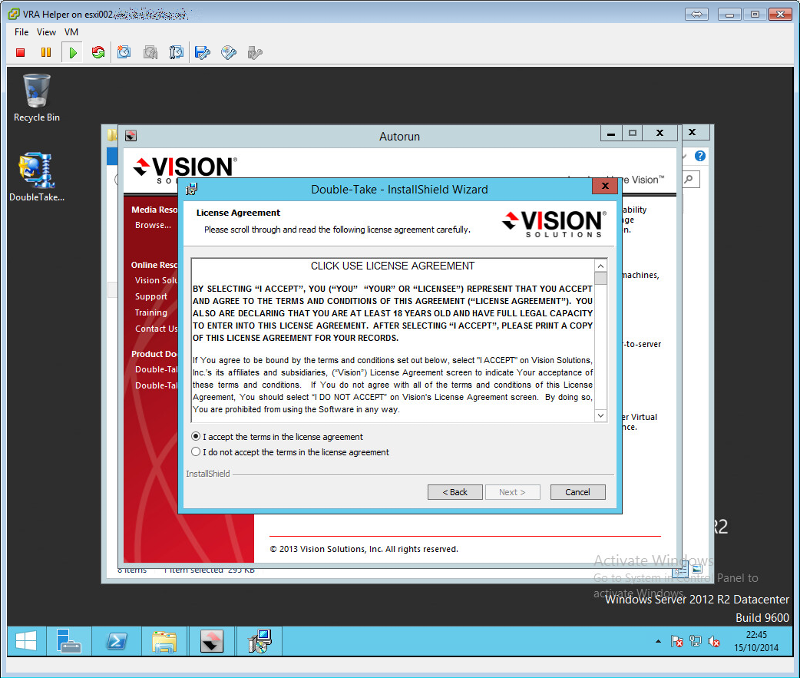Viewport: 800px width, 678px height.
Task: Open the Snapshot Manager toolbar icon
Action: pyautogui.click(x=176, y=53)
